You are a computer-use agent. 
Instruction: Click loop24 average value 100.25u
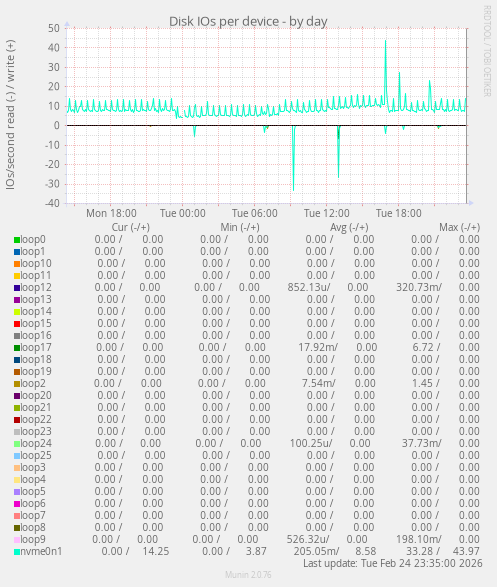tap(311, 443)
